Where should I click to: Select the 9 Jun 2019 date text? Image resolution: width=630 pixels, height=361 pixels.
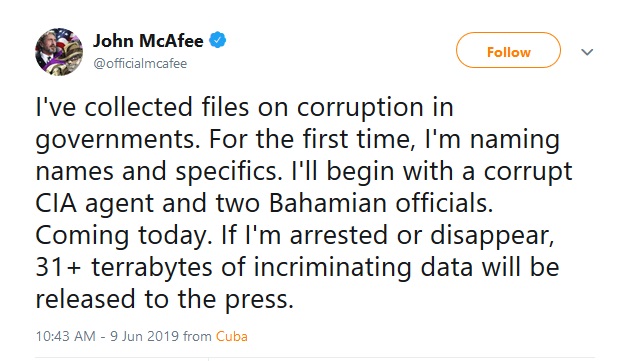point(144,336)
